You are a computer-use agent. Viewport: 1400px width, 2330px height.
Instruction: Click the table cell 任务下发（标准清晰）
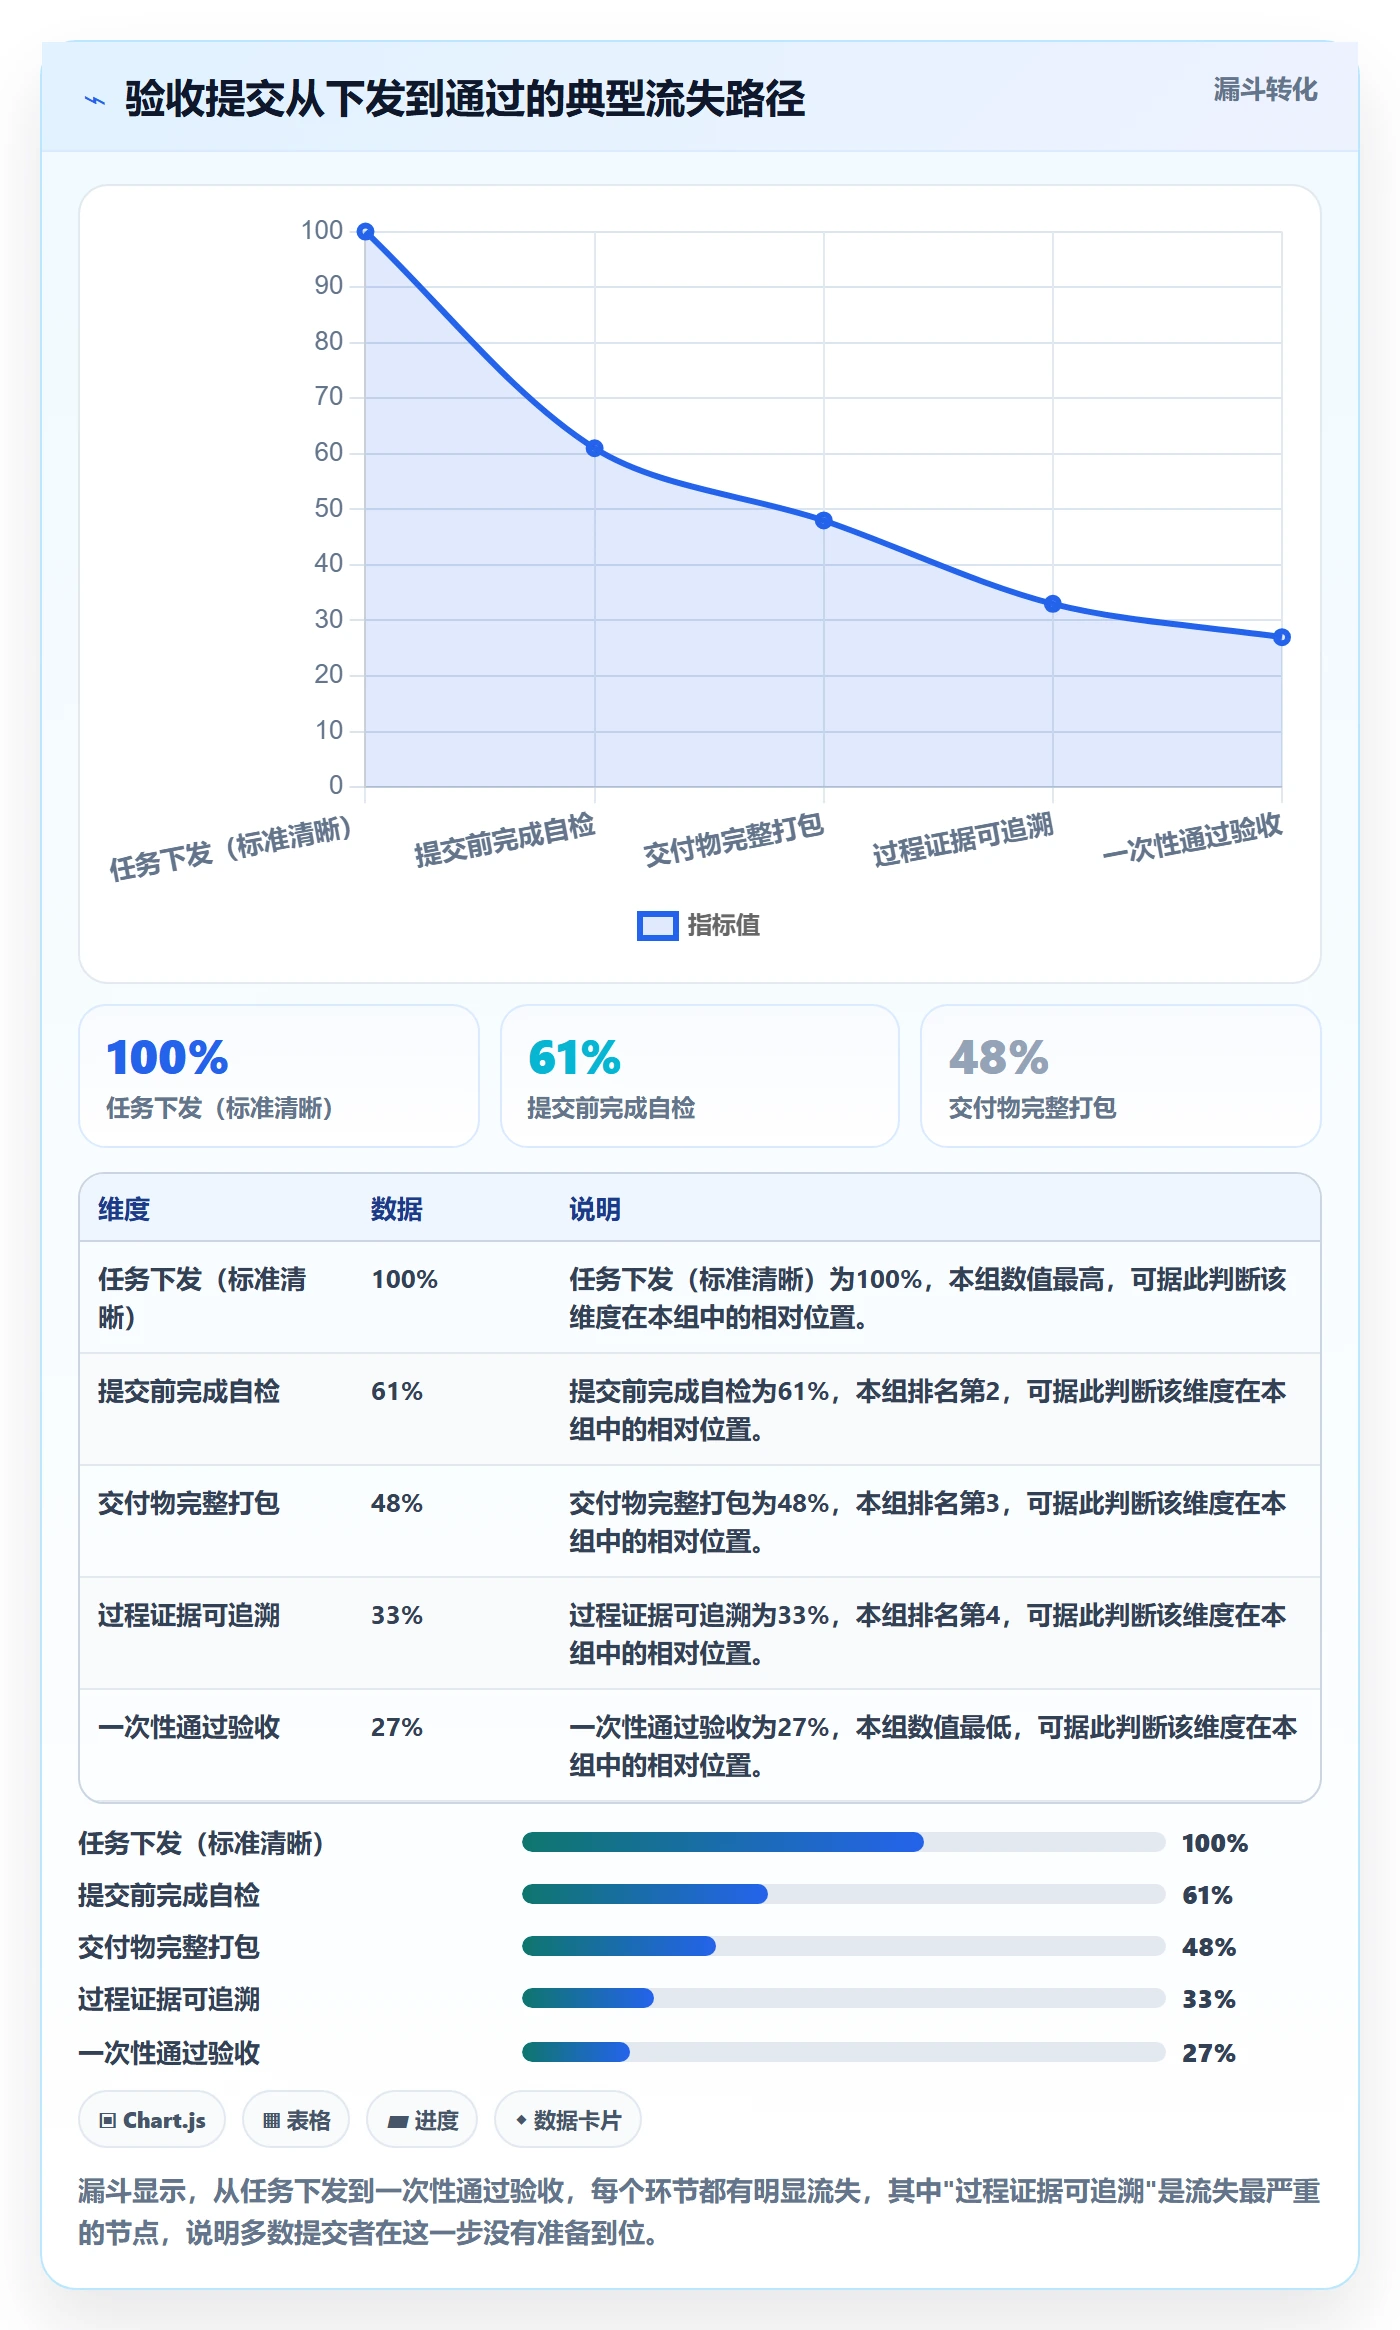point(202,1298)
